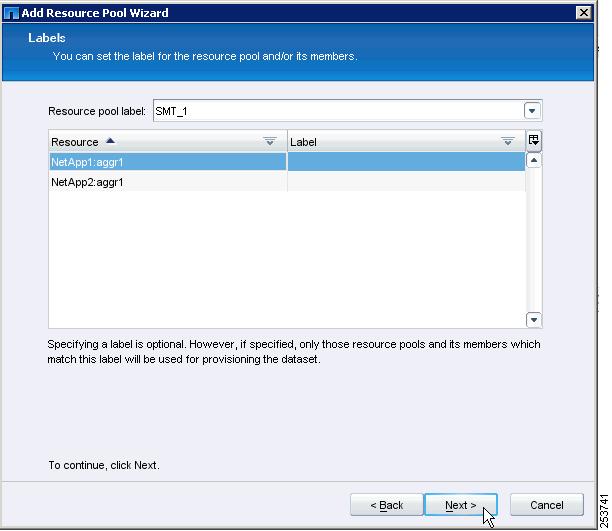This screenshot has height=531, width=612.
Task: Click the NetApp logo icon in title bar
Action: pos(11,13)
